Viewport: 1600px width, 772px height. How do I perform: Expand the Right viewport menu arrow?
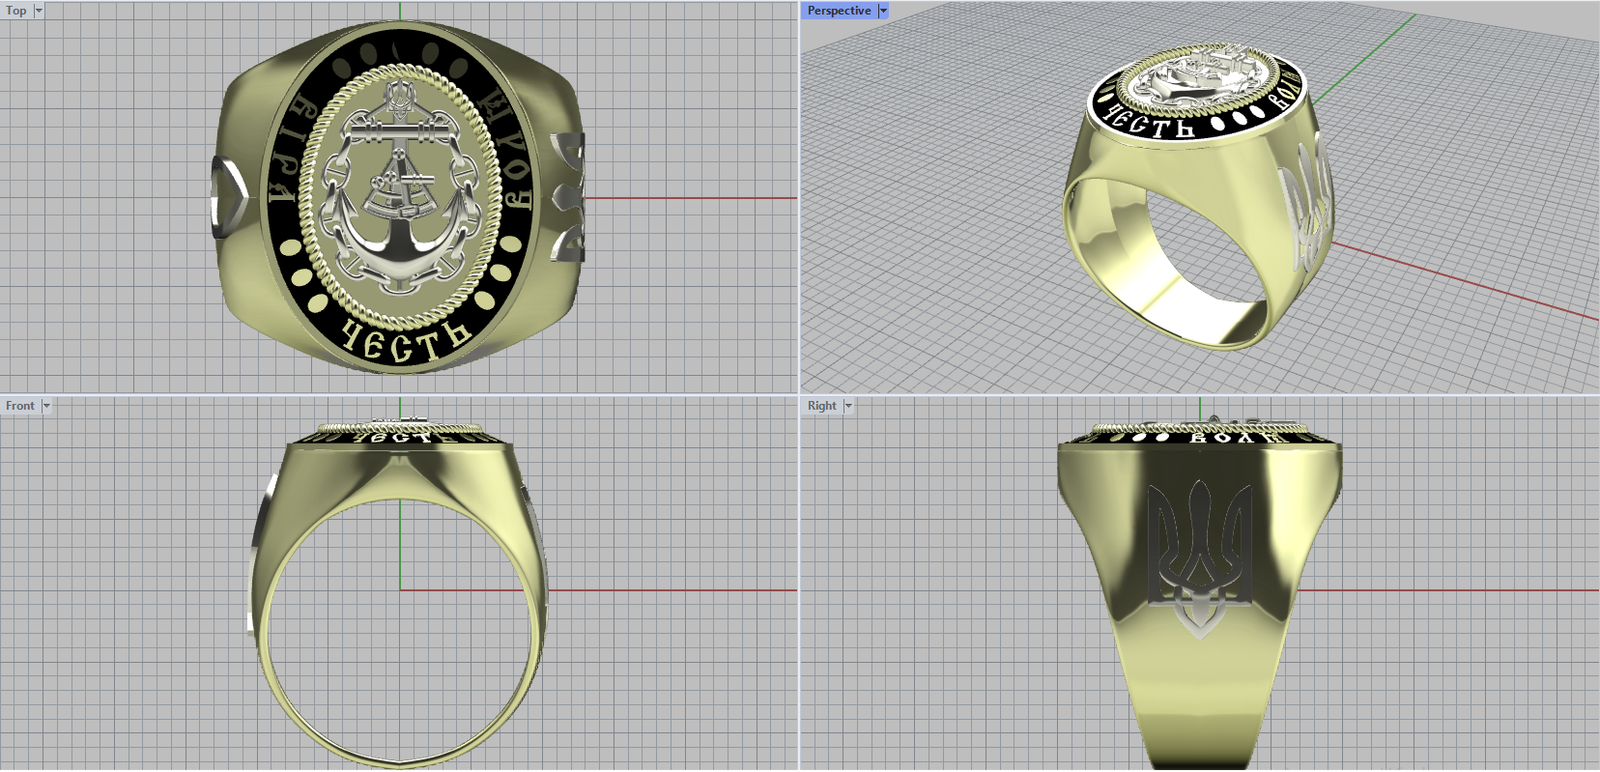click(848, 405)
